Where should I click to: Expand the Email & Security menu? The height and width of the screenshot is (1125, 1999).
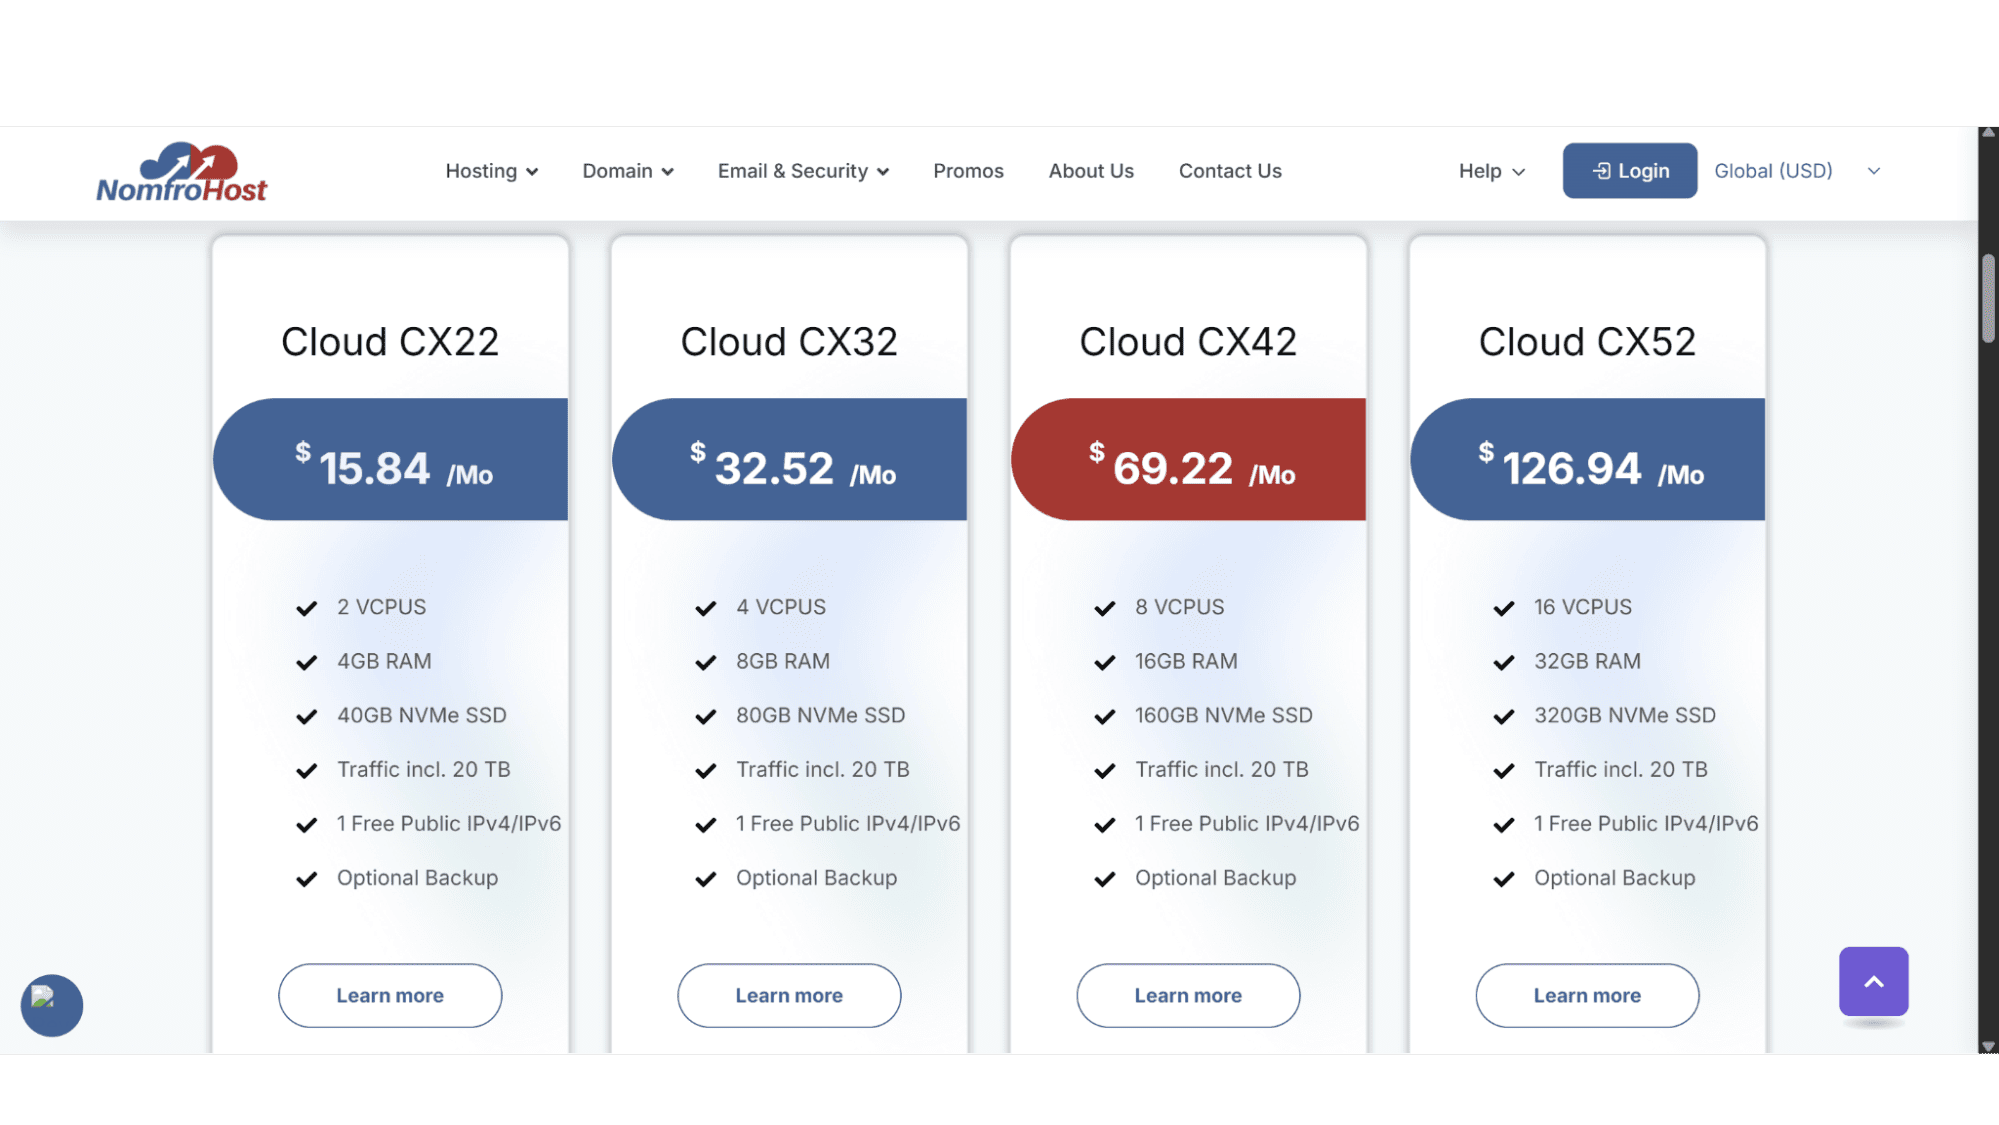803,171
